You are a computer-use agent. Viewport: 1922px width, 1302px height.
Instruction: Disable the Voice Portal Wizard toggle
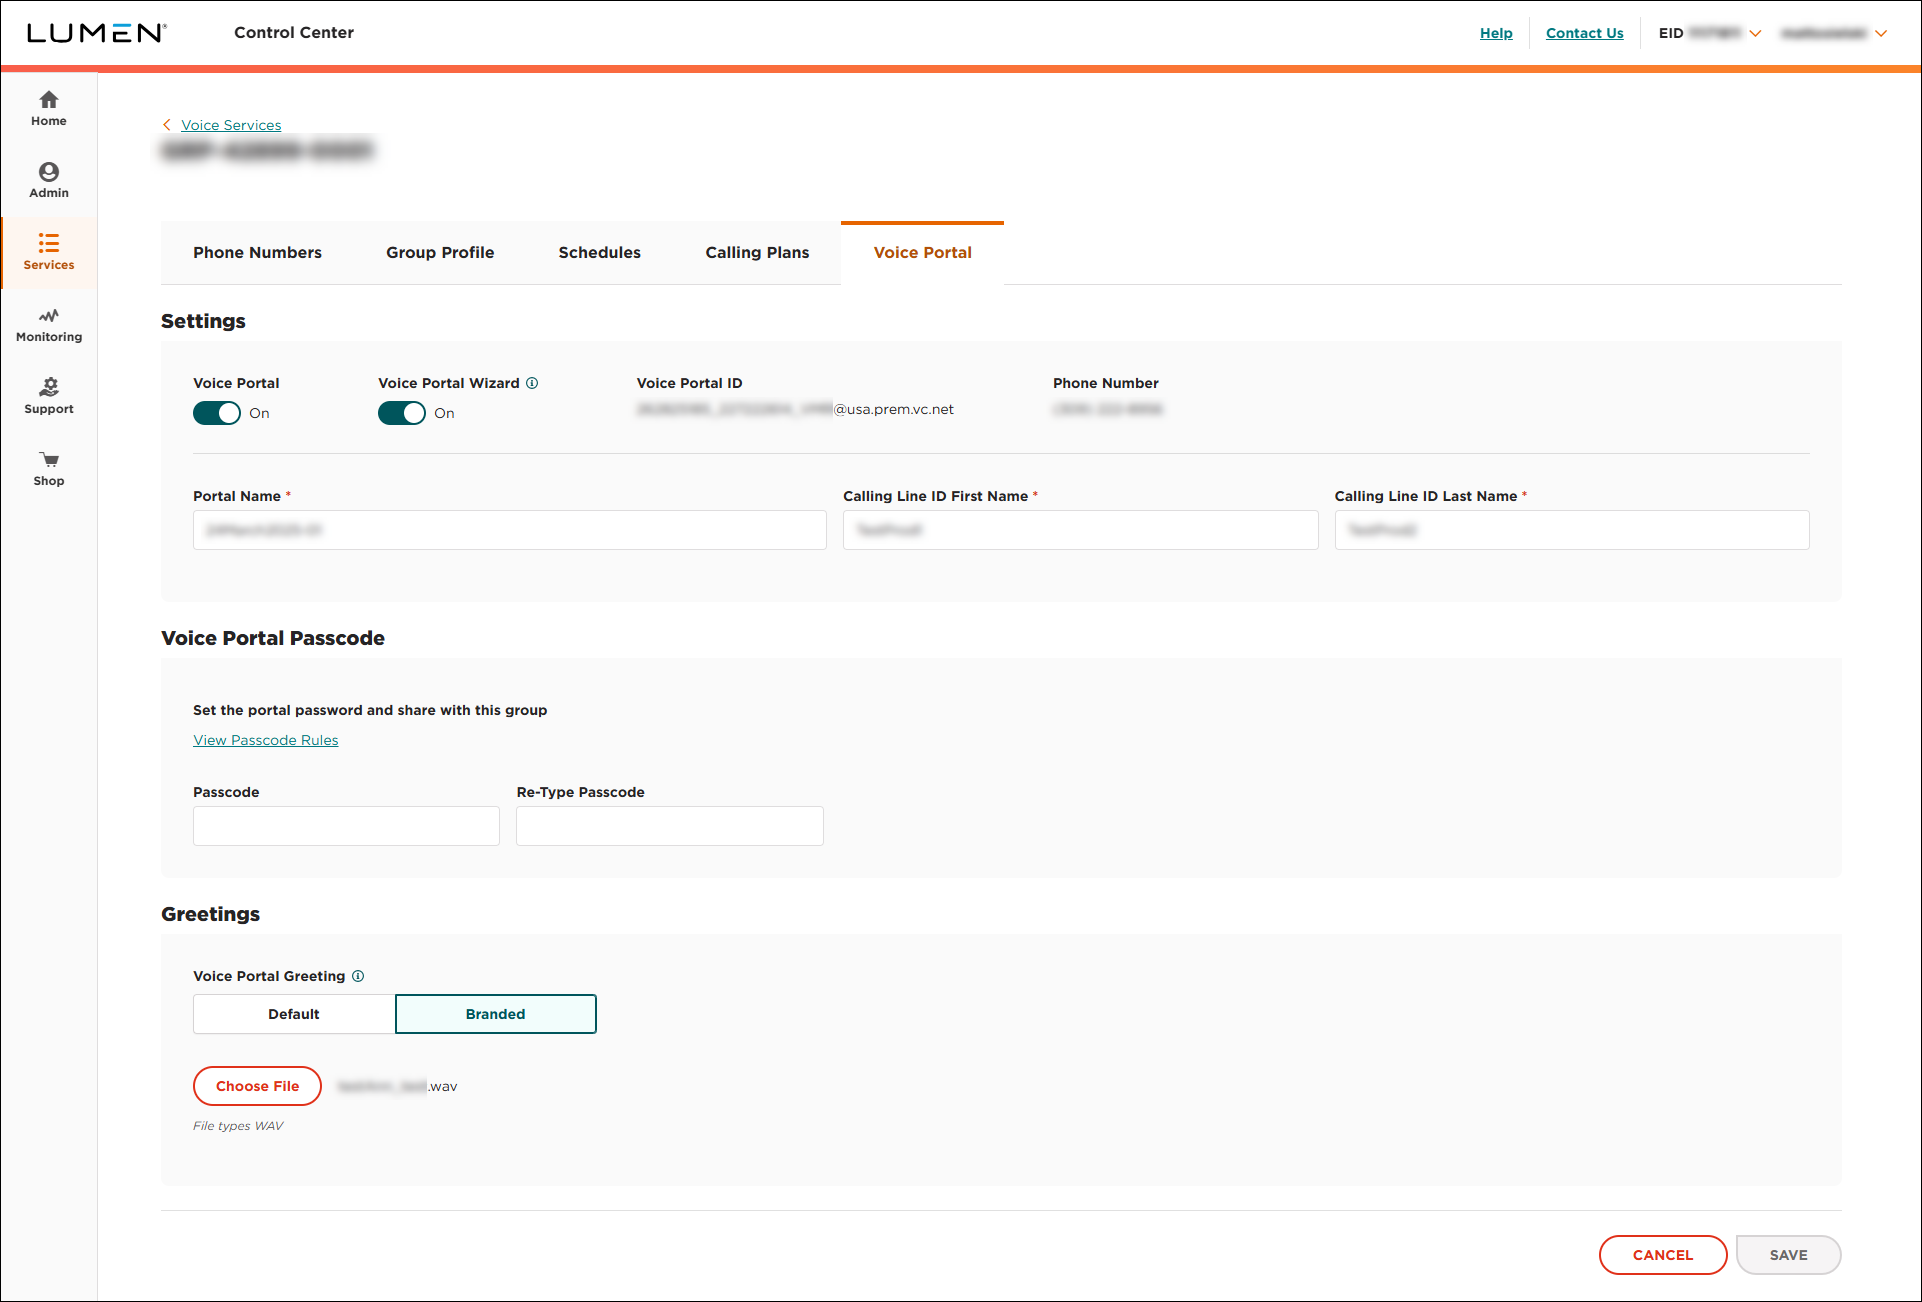401,413
